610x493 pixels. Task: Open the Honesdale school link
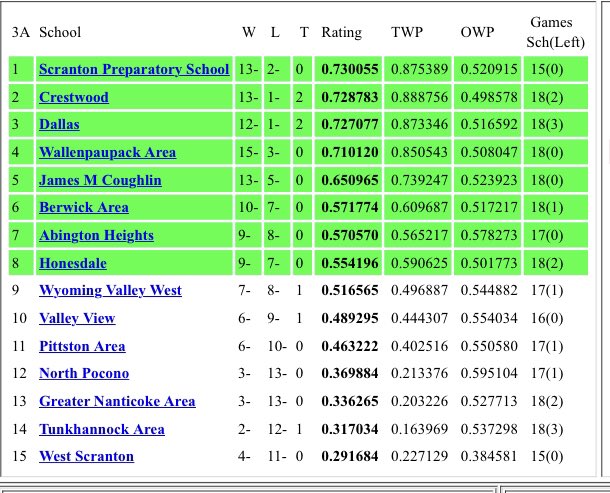(x=73, y=263)
